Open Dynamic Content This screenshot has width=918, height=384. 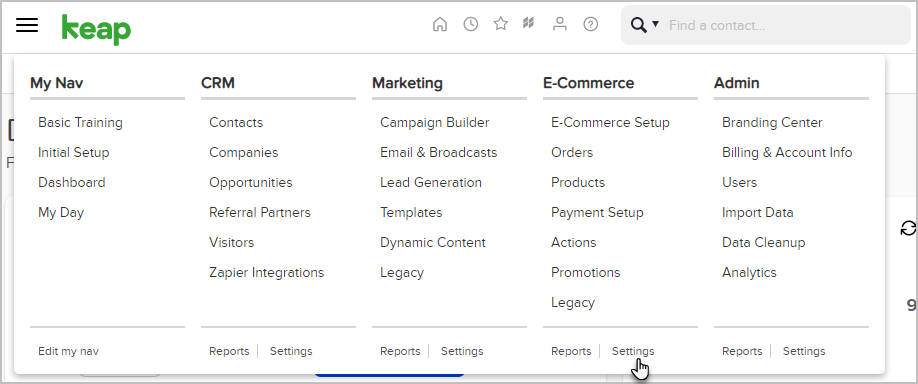click(x=433, y=242)
